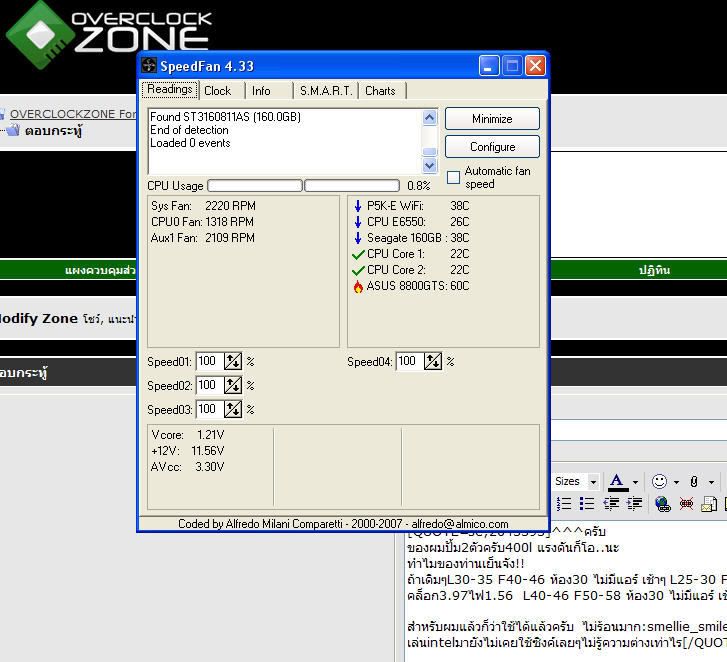727x662 pixels.
Task: Open the Charts tab
Action: point(380,90)
